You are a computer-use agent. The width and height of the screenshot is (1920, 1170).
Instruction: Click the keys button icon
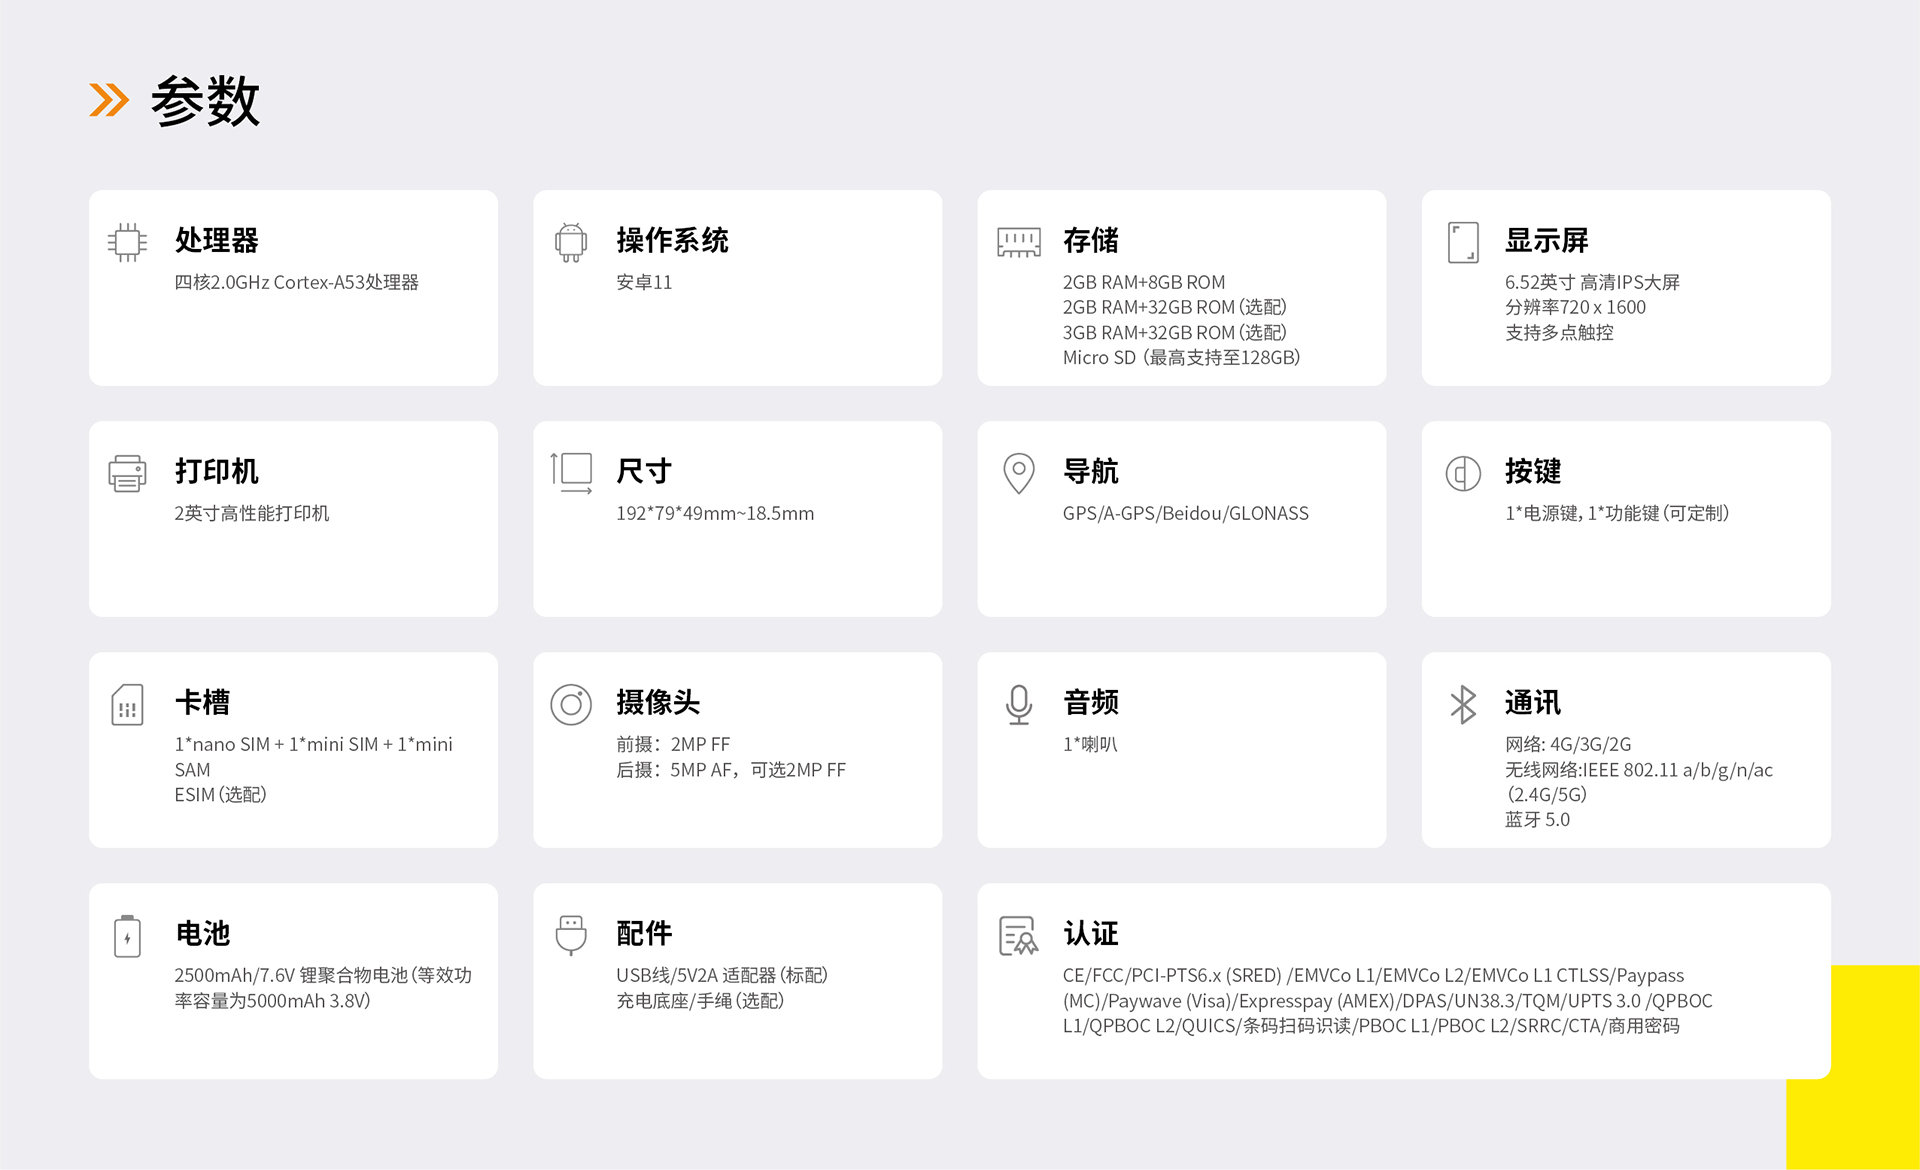point(1463,473)
